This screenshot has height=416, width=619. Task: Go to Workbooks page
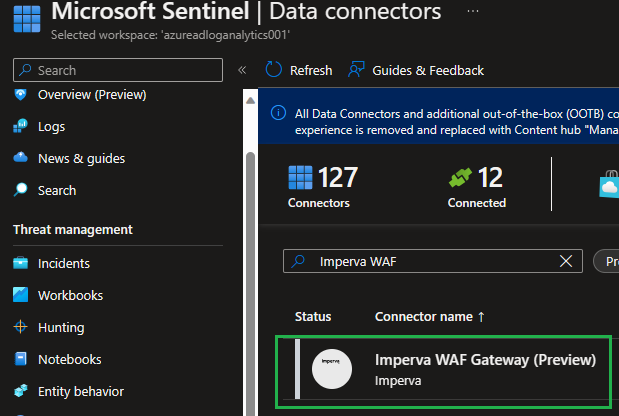(x=70, y=295)
